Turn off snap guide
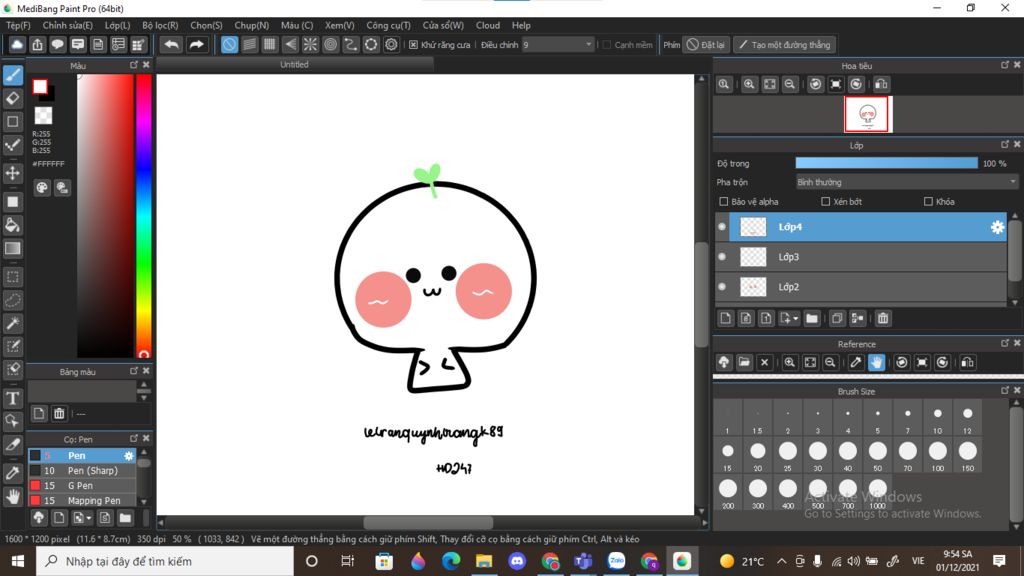 coord(229,44)
